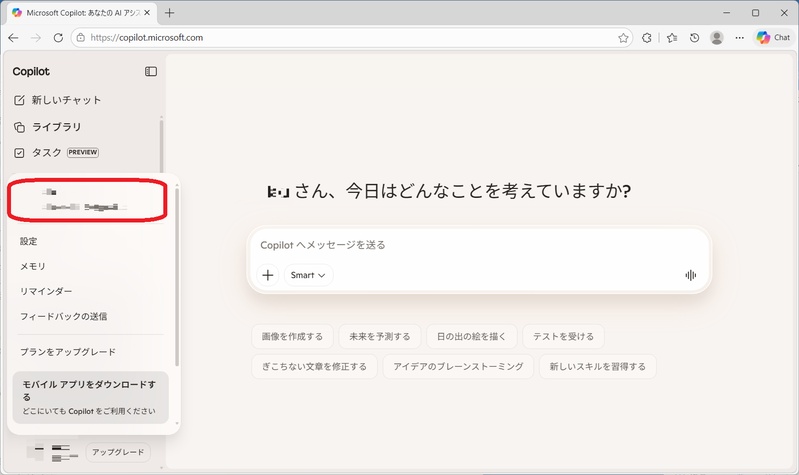Open the browser profile avatar

(x=717, y=38)
